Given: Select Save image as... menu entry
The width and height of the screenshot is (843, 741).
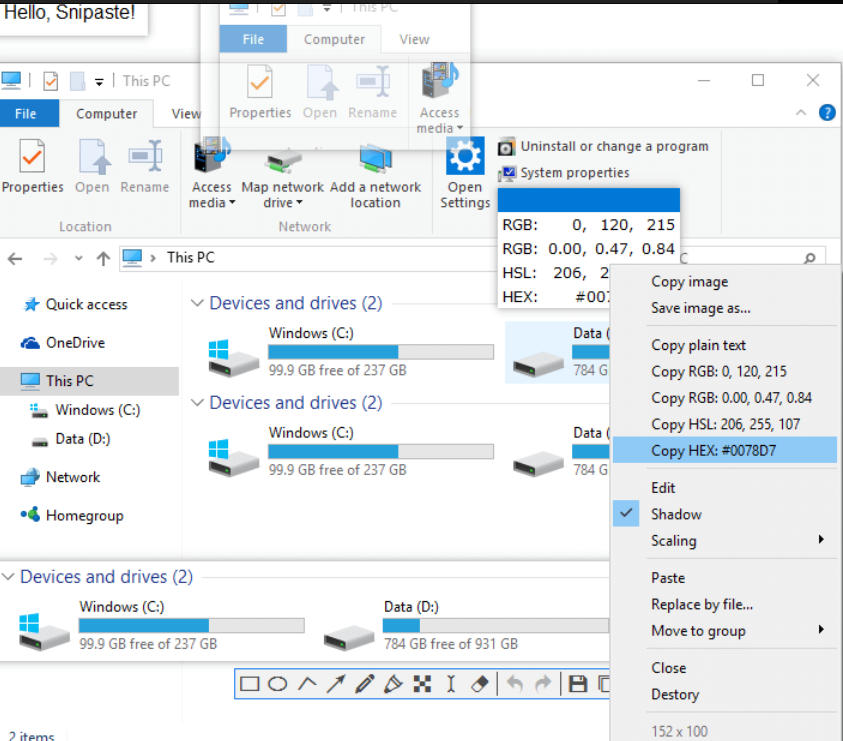Looking at the screenshot, I should [700, 308].
